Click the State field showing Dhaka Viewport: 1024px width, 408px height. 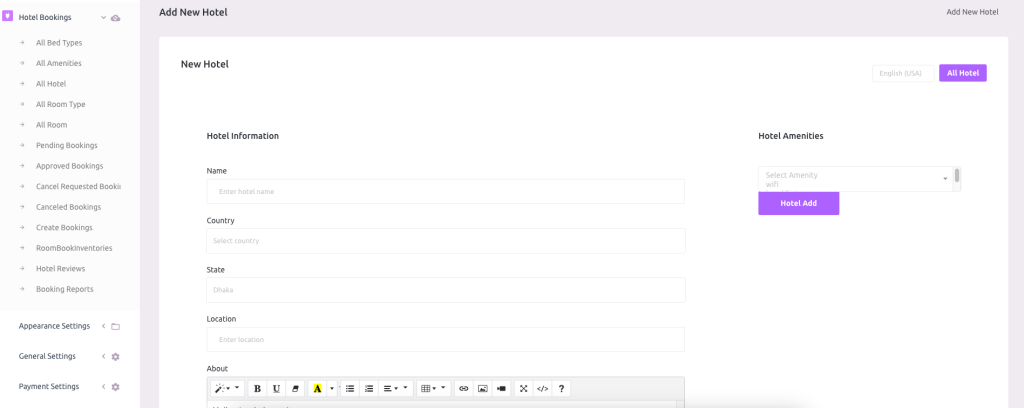coord(446,290)
